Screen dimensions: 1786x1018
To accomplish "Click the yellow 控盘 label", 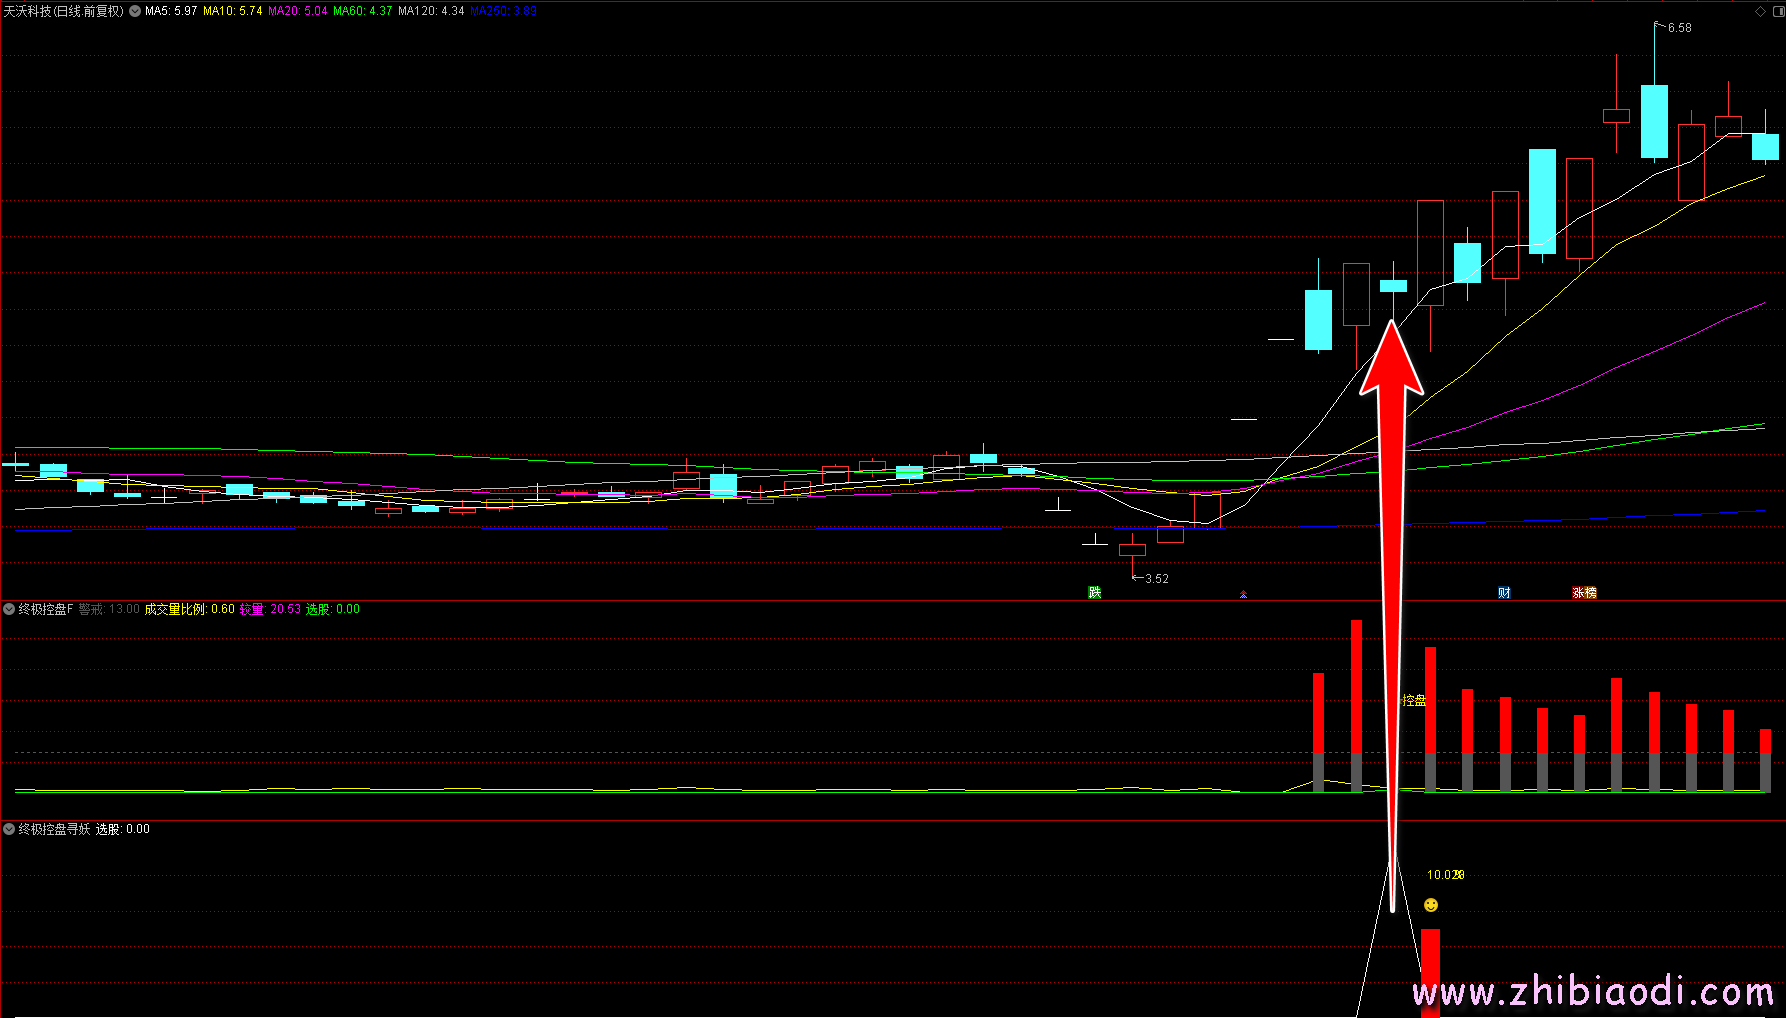I will 1414,700.
